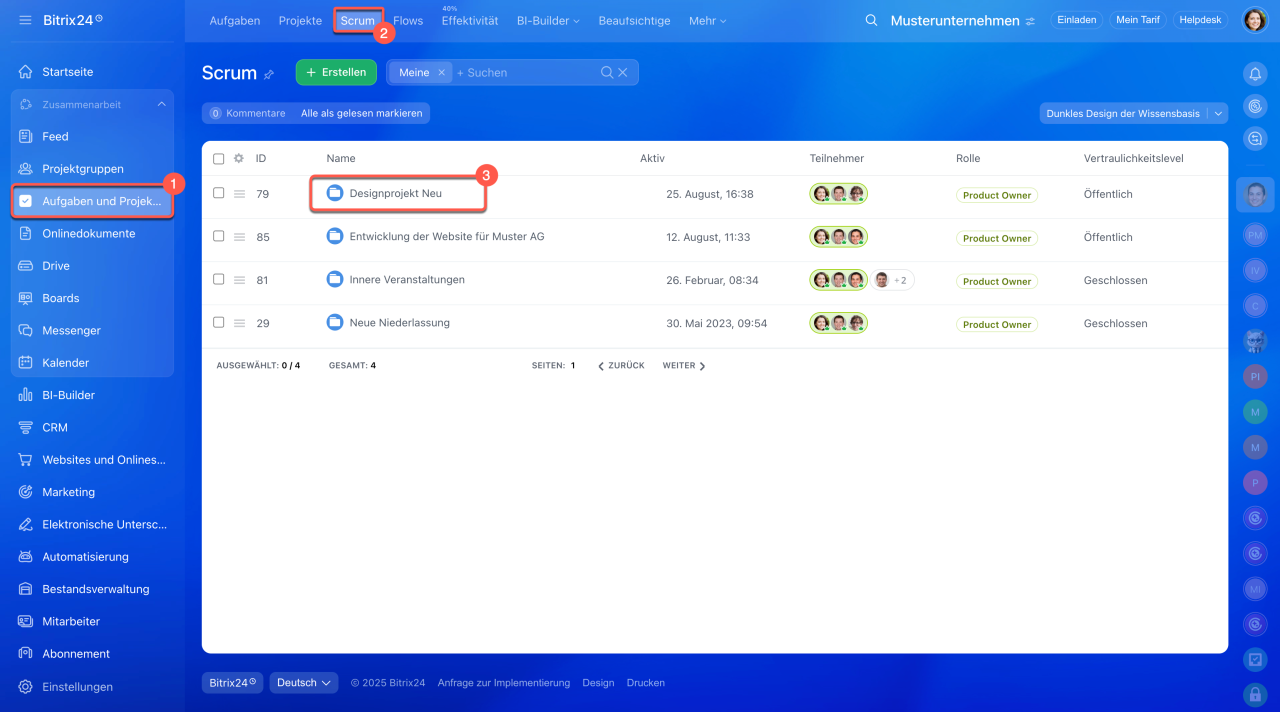Open the notifications bell icon
The image size is (1280, 712).
tap(1255, 73)
